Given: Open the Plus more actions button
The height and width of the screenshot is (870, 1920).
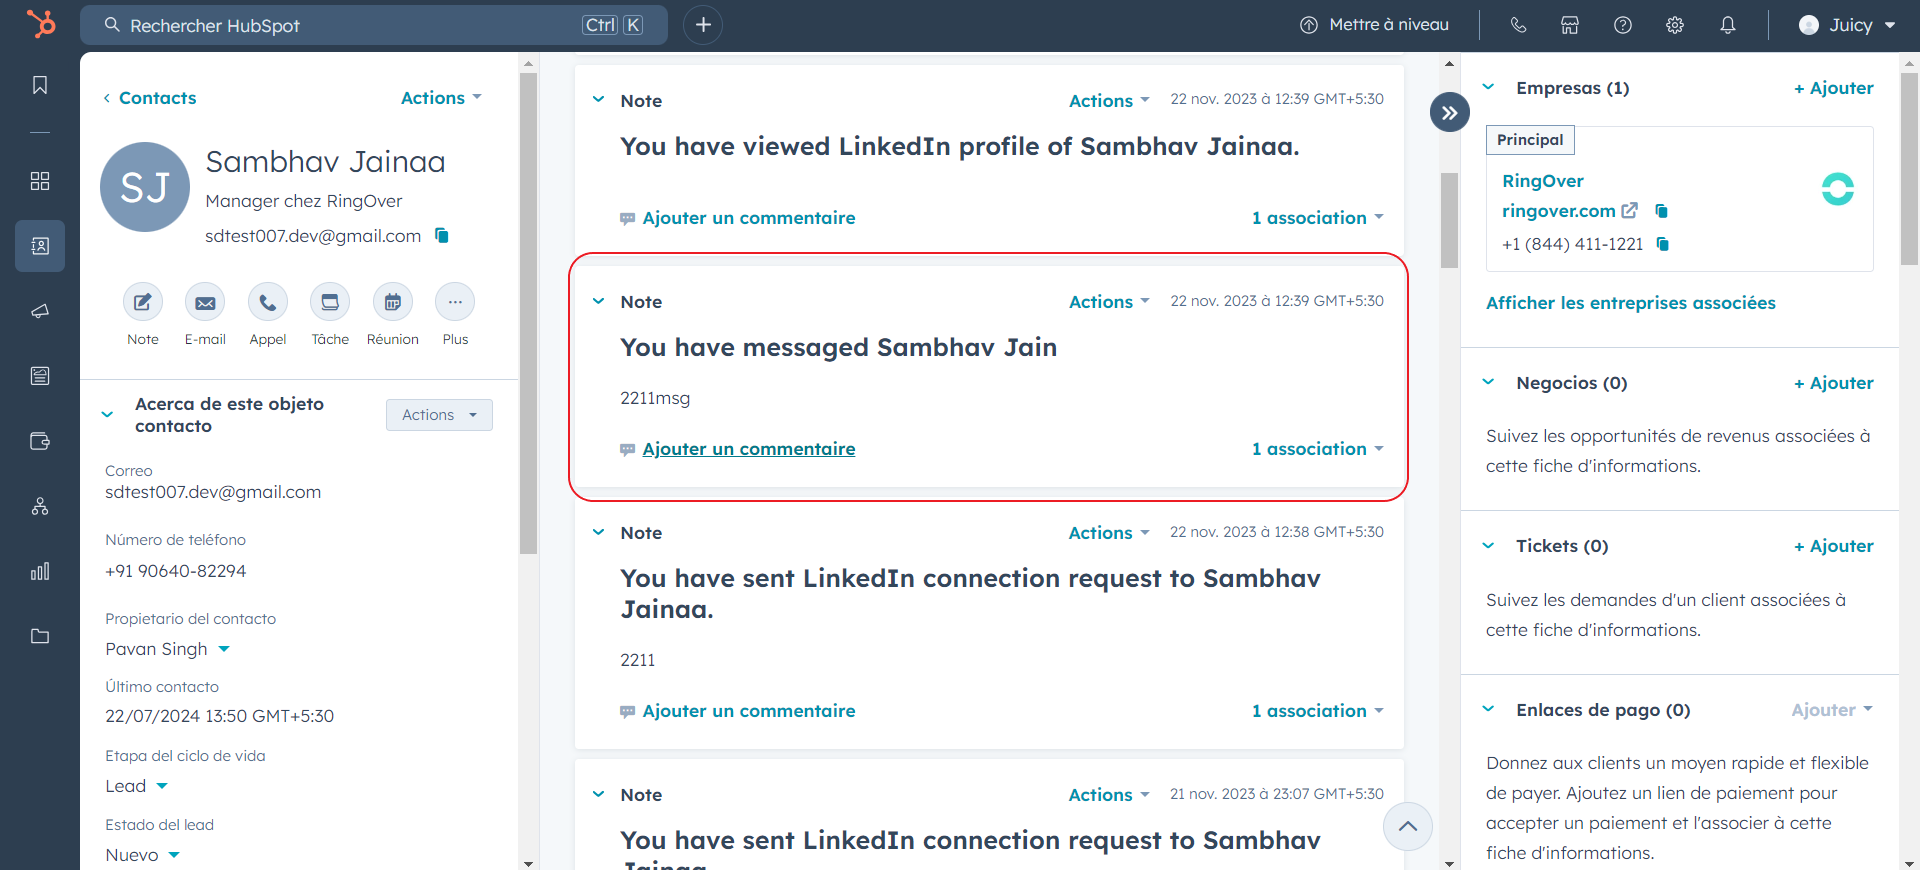Looking at the screenshot, I should [x=455, y=302].
